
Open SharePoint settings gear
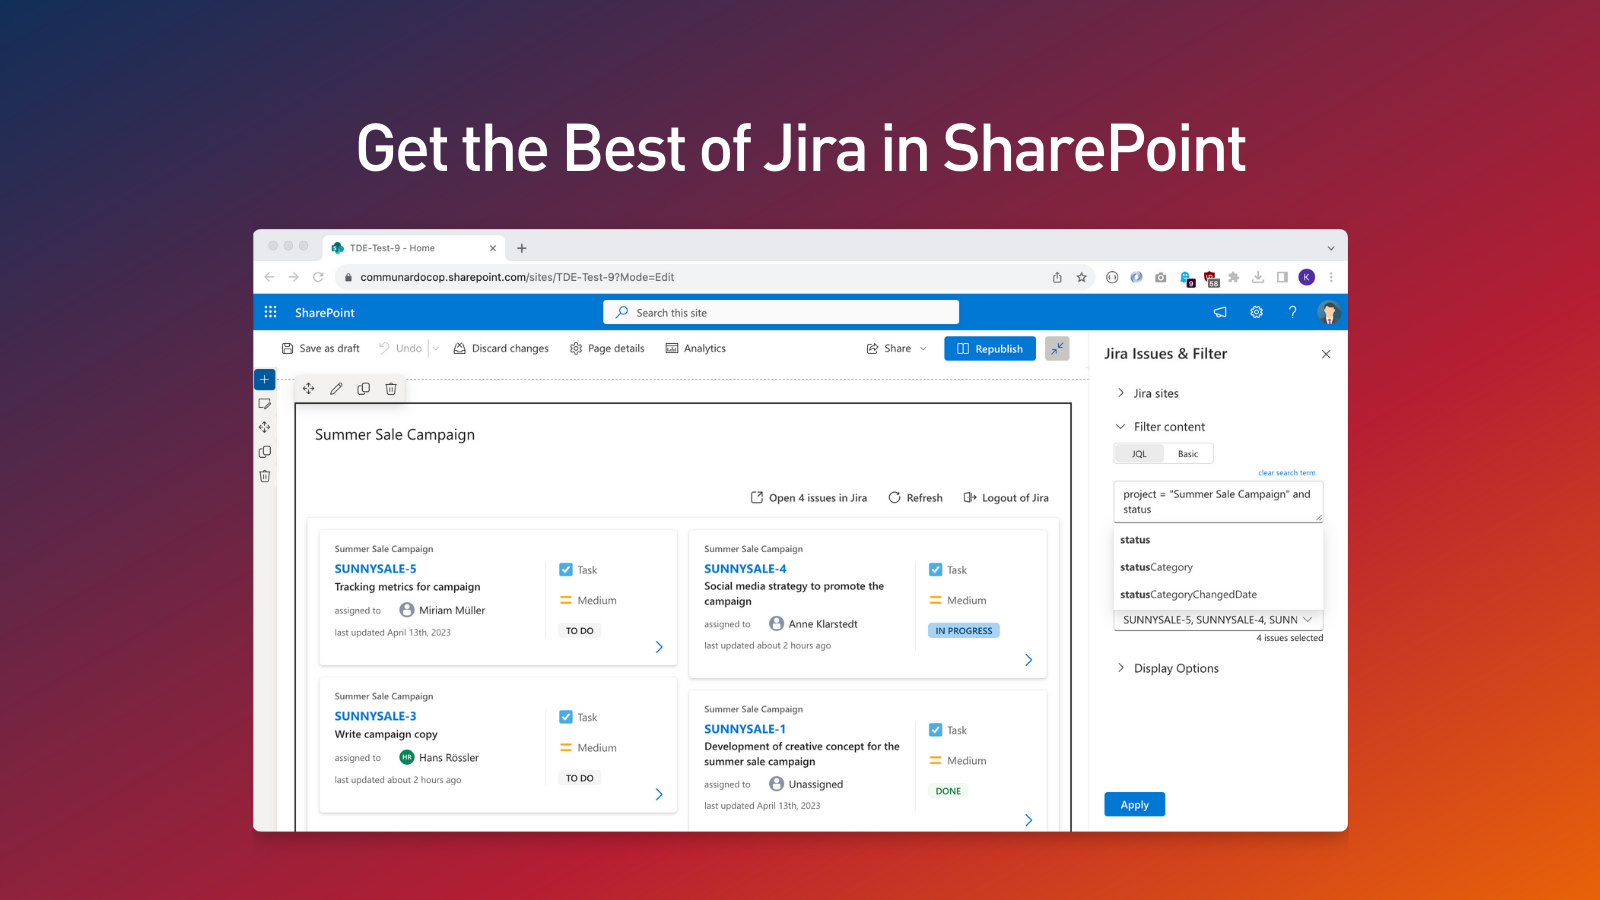coord(1256,312)
